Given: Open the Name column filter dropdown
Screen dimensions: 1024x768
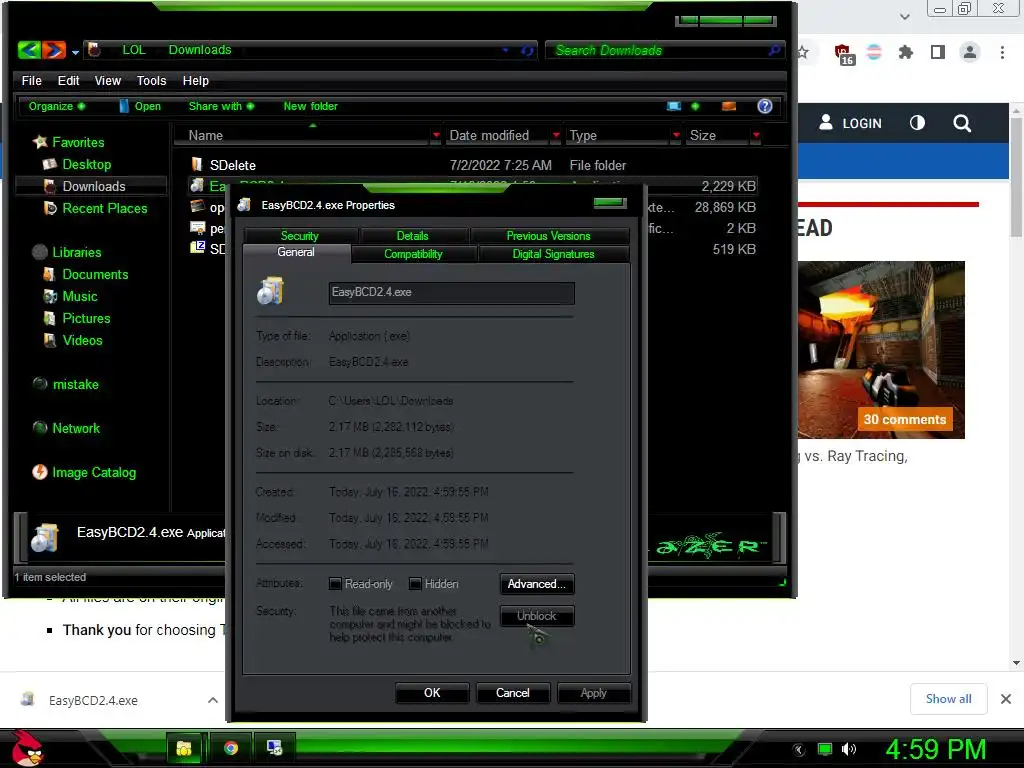Looking at the screenshot, I should pos(436,135).
